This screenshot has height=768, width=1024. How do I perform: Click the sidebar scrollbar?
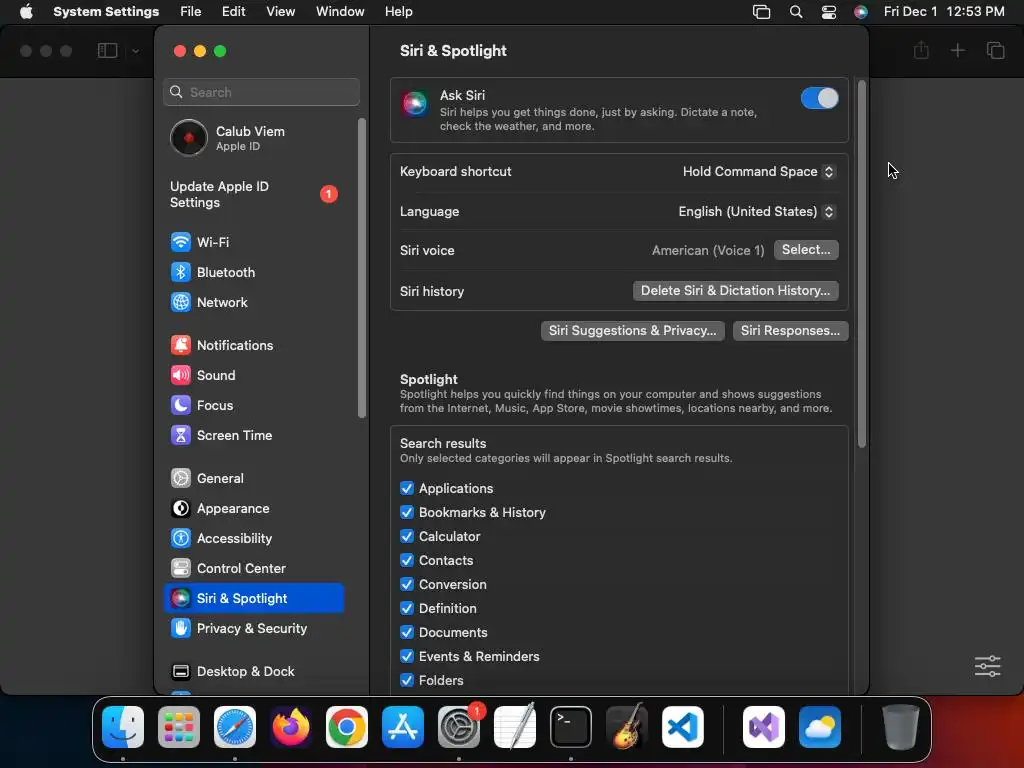click(x=362, y=268)
